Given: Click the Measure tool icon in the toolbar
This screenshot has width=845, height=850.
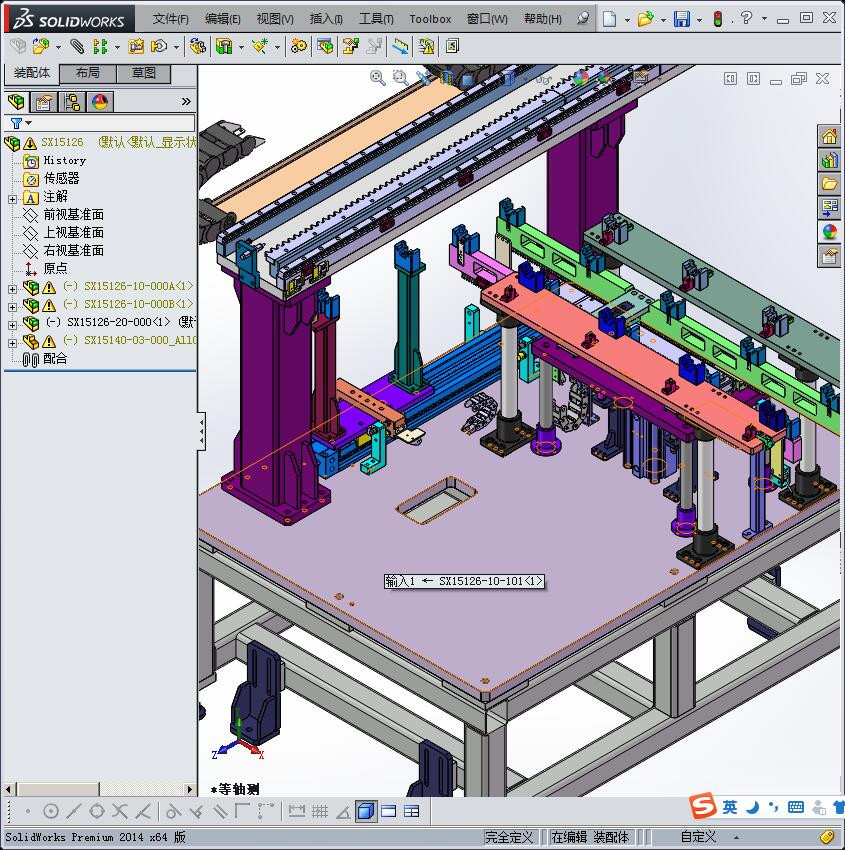Looking at the screenshot, I should click(x=400, y=46).
